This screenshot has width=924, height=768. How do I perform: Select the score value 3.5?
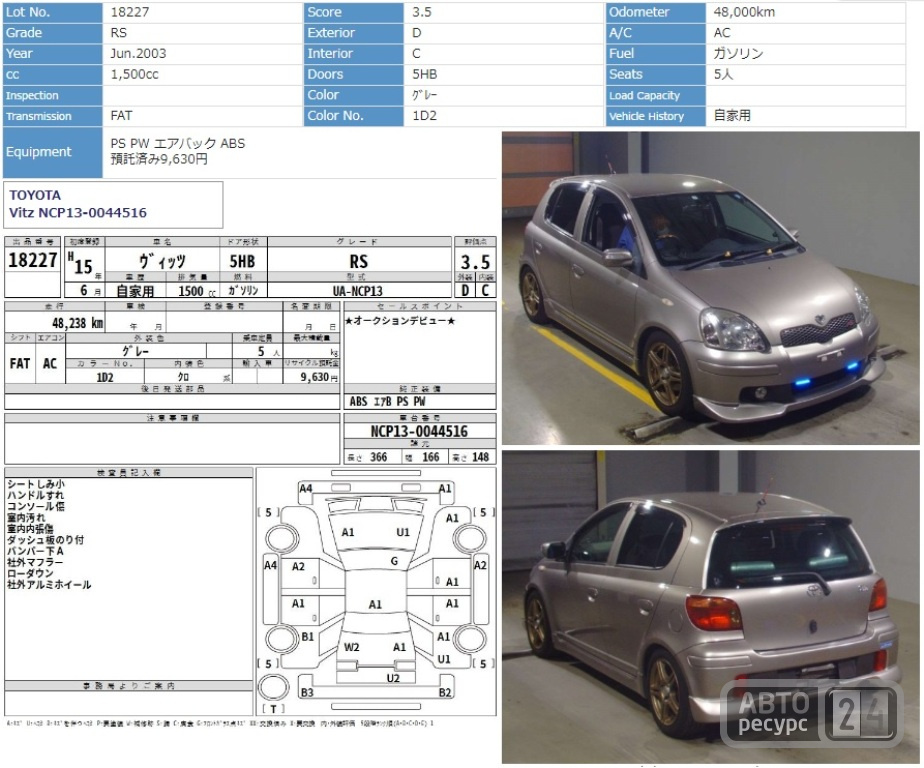[x=421, y=12]
